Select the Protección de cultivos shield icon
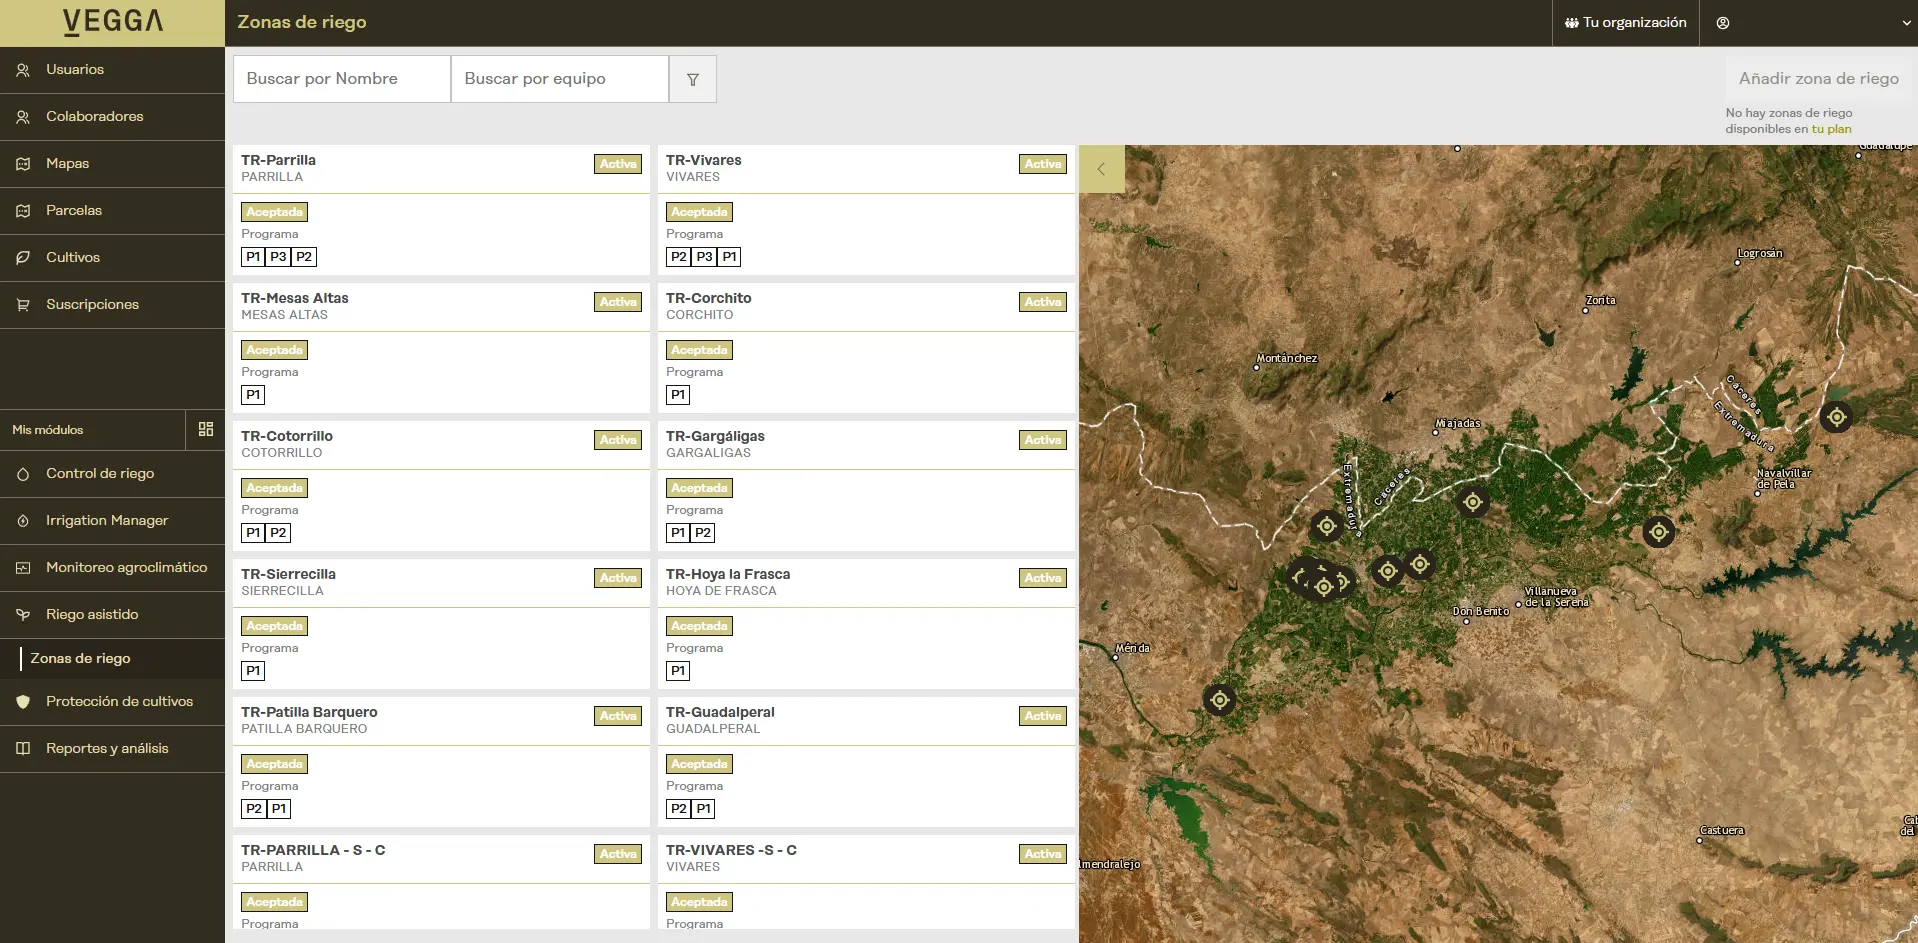Screen dimensions: 1918x943 pyautogui.click(x=23, y=702)
